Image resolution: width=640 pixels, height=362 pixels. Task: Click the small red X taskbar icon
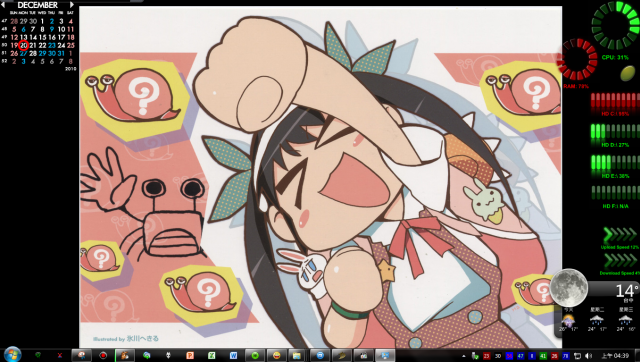pos(60,355)
